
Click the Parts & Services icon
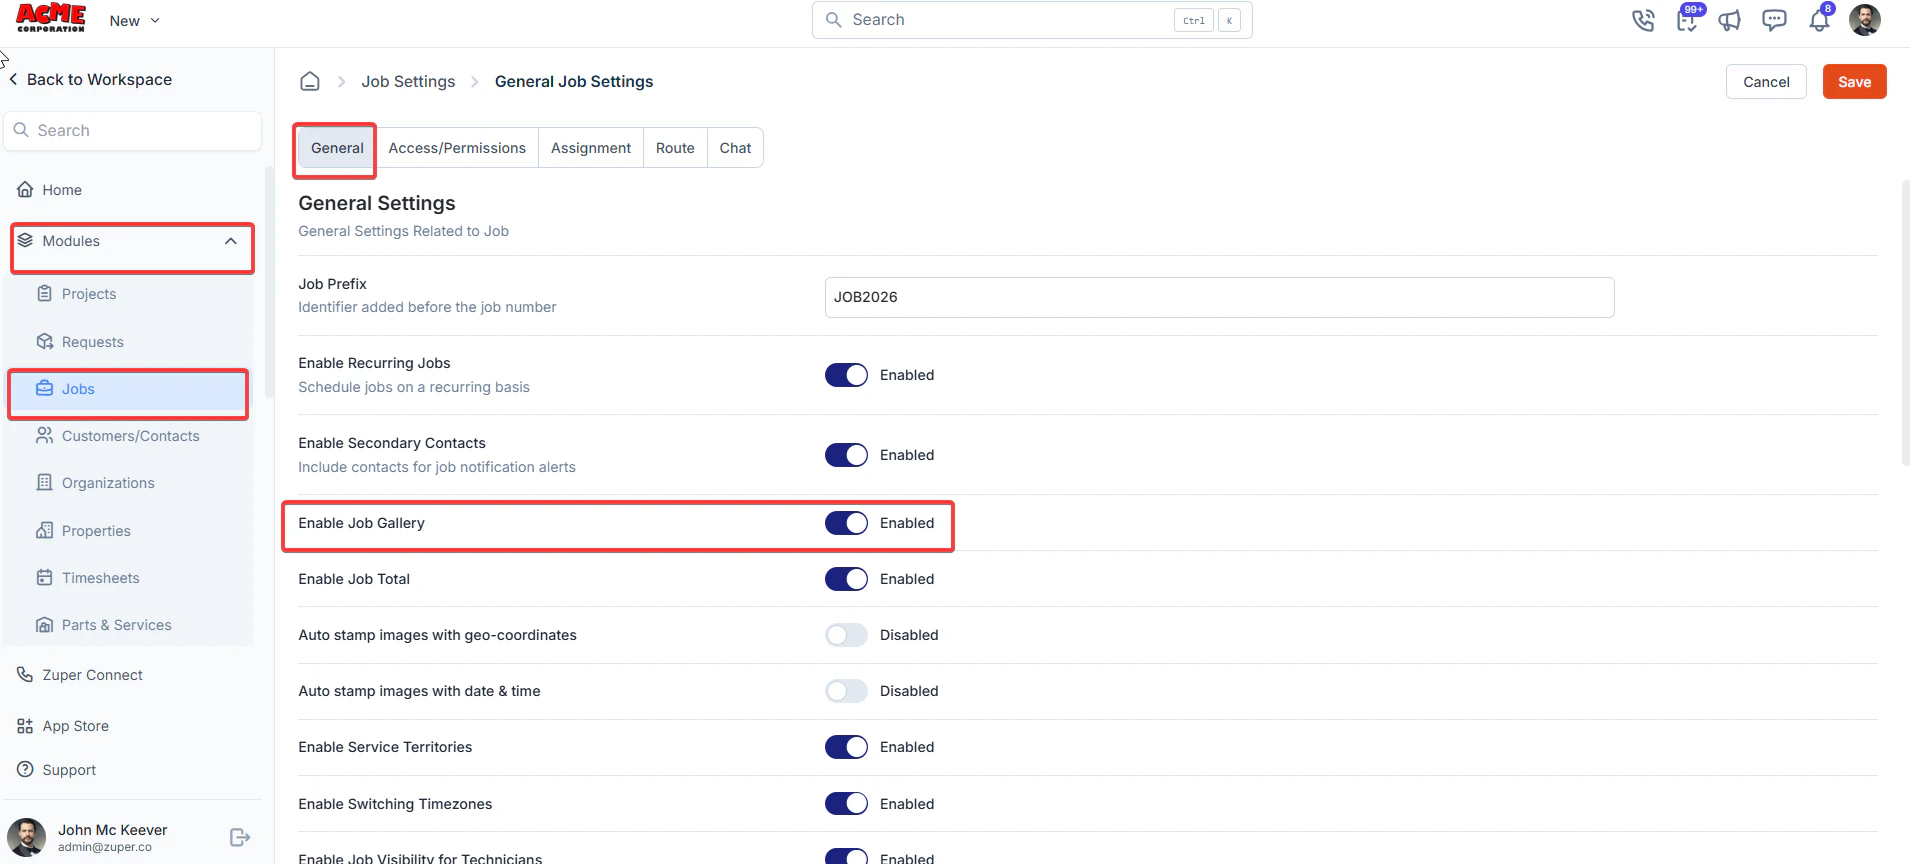(45, 624)
